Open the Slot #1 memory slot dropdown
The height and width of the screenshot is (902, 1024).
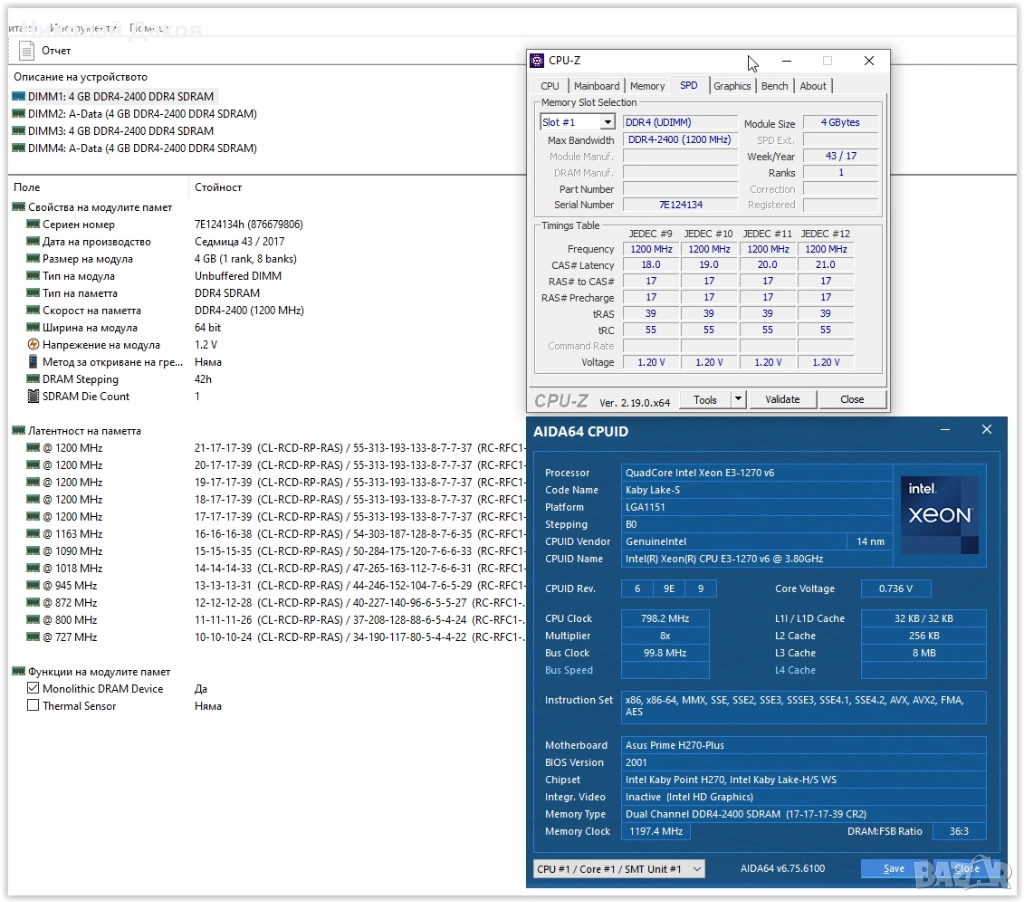click(607, 122)
